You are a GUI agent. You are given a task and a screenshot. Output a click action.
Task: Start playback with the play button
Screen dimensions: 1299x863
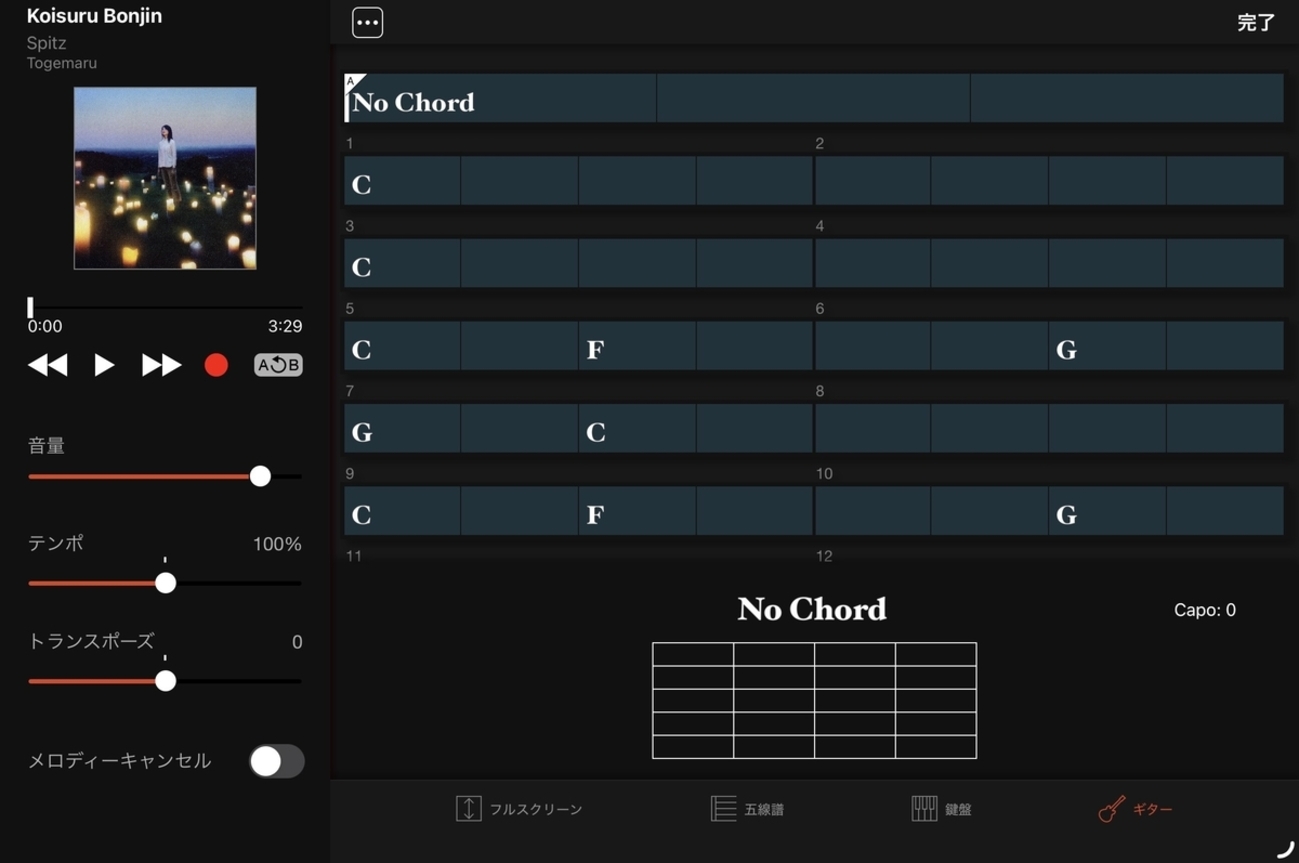(104, 365)
